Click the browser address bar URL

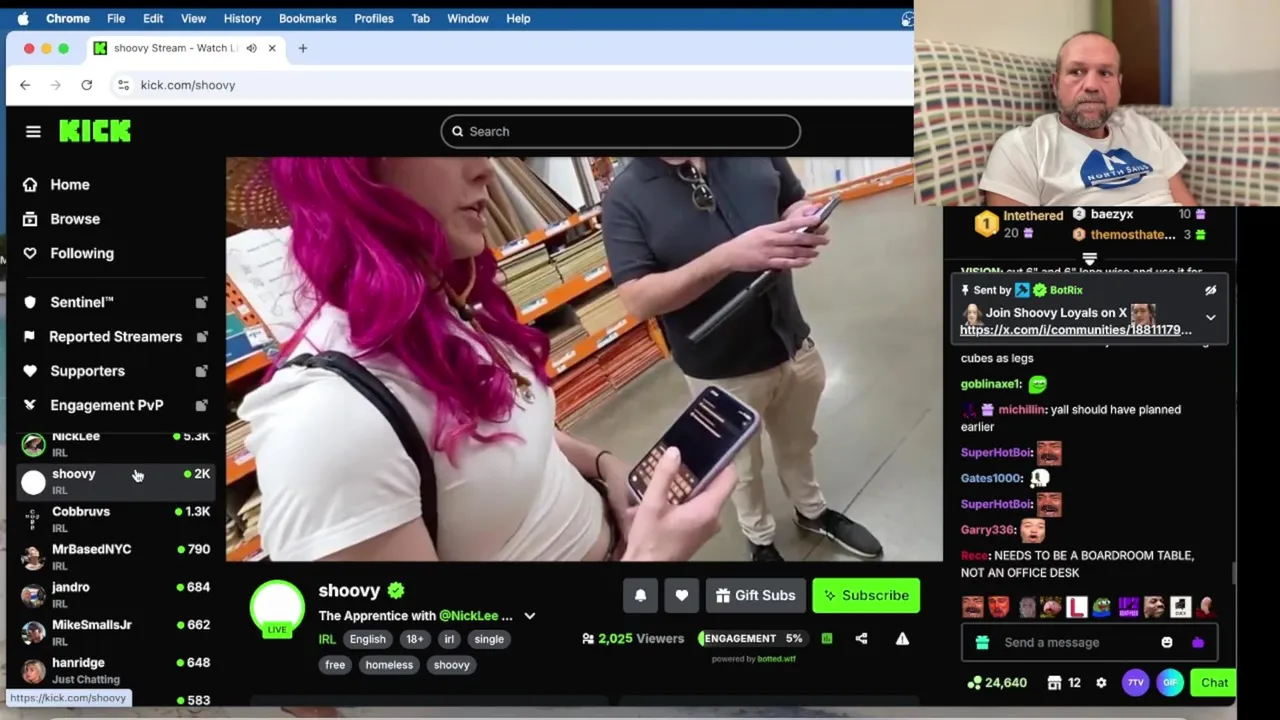[x=188, y=85]
